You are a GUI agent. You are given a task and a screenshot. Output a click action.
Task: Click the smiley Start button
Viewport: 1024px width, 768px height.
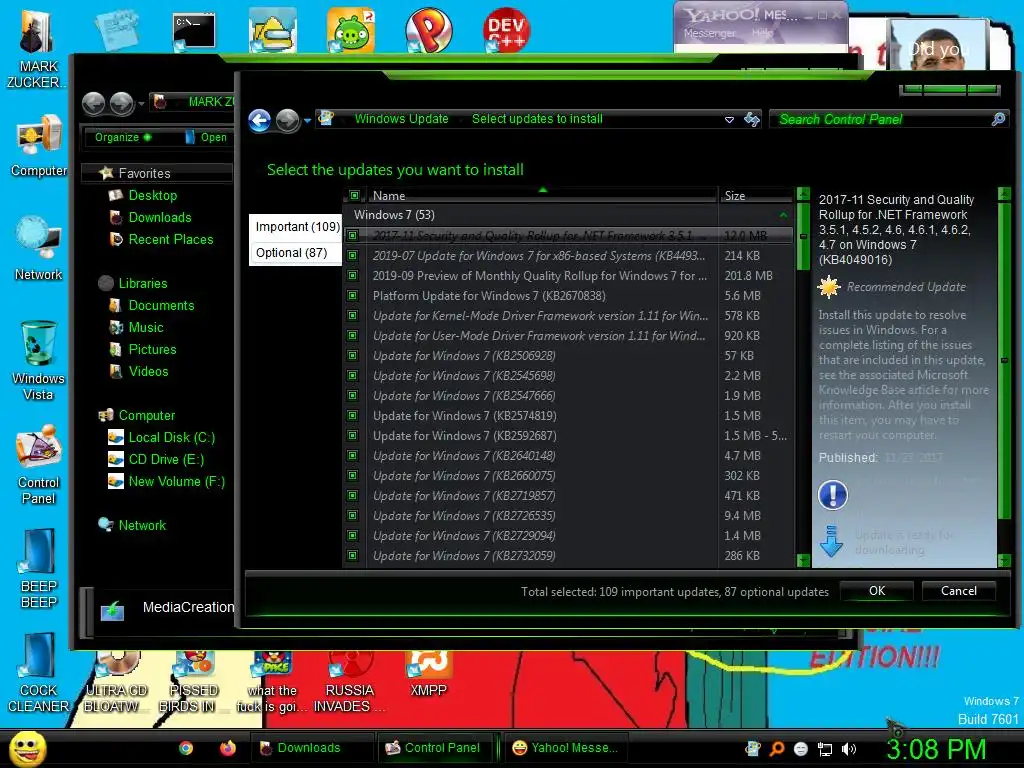point(27,749)
